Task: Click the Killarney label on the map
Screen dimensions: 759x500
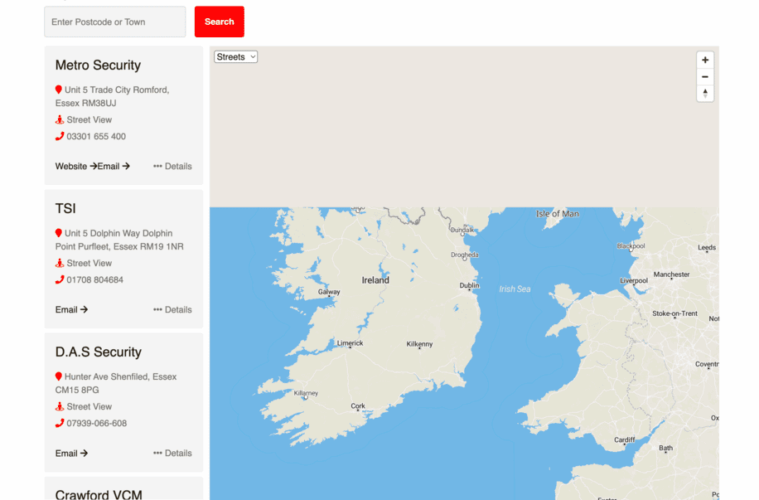Action: click(x=306, y=393)
